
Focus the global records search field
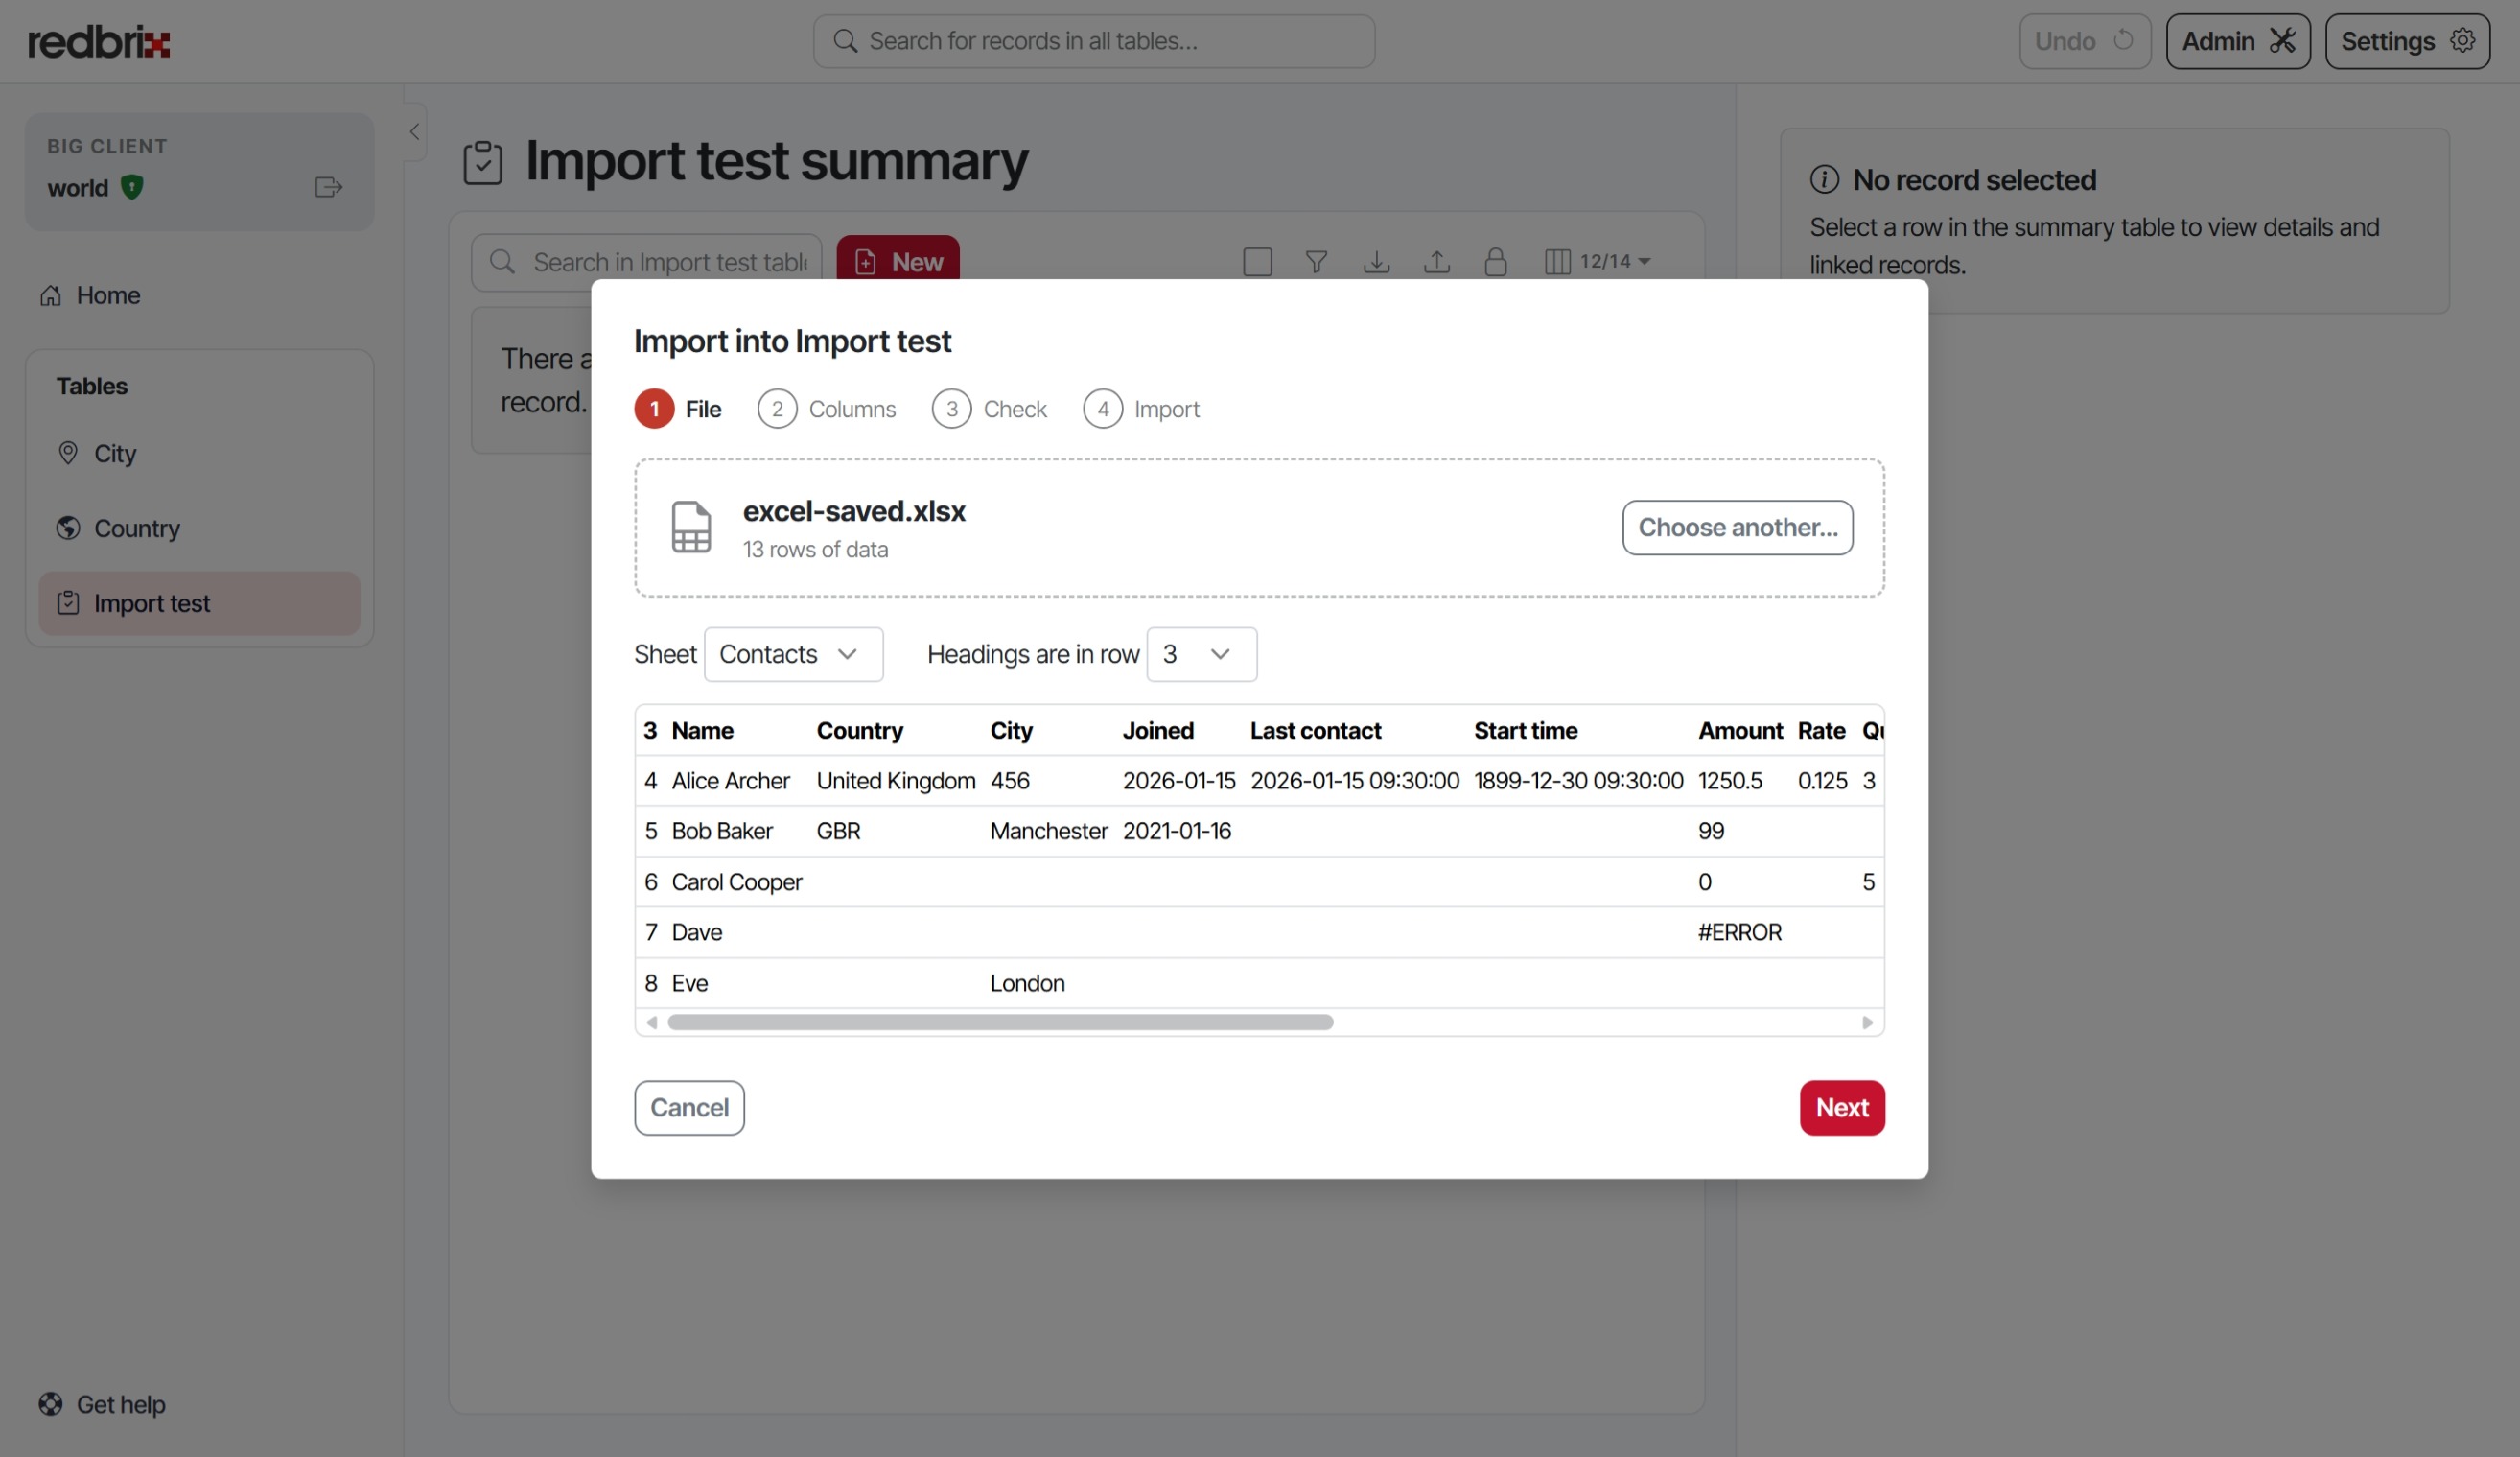(1094, 41)
